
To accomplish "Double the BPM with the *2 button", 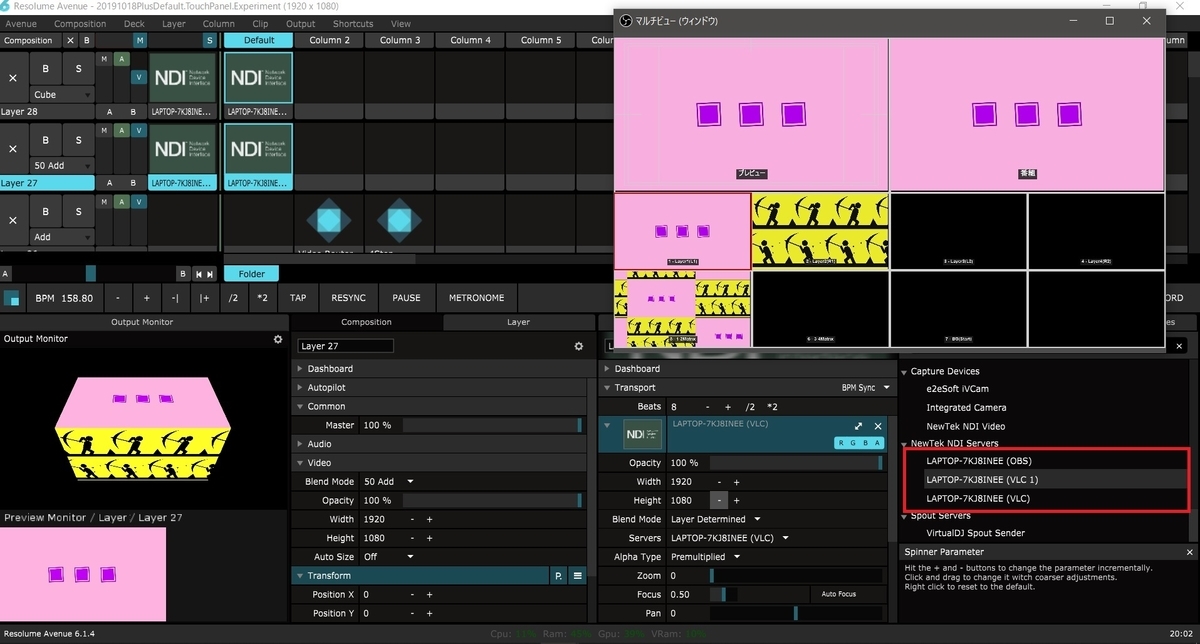I will click(x=262, y=298).
